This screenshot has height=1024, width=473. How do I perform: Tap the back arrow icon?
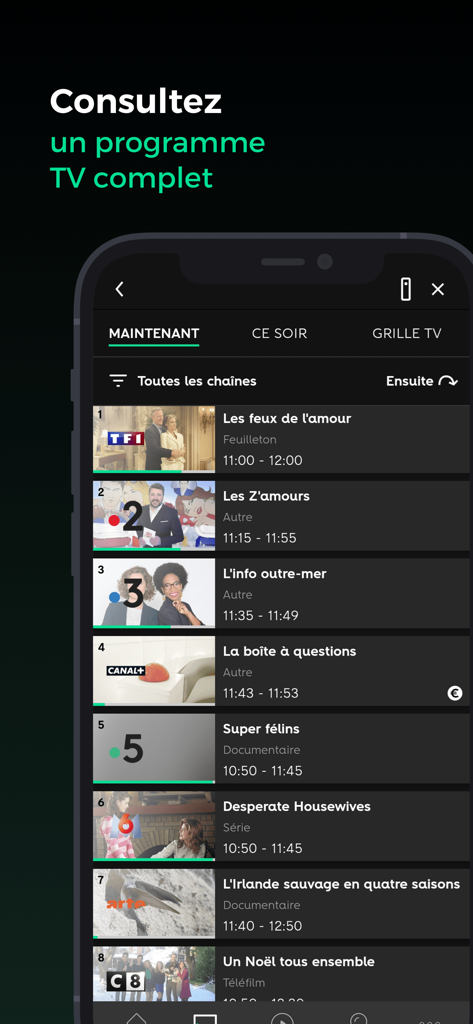click(120, 289)
